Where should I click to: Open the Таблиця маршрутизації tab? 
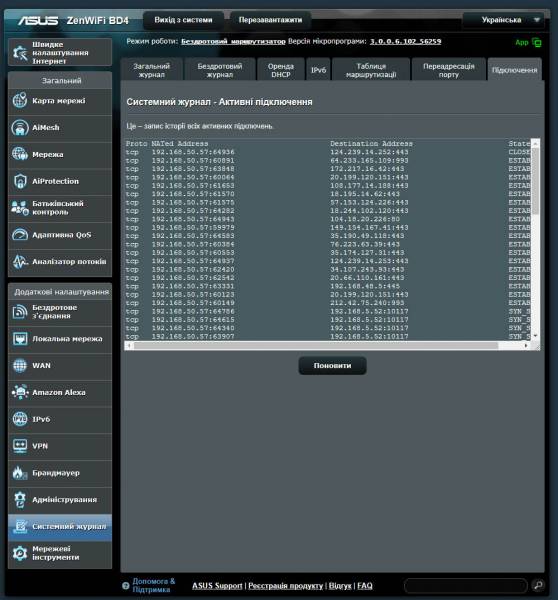[x=371, y=70]
